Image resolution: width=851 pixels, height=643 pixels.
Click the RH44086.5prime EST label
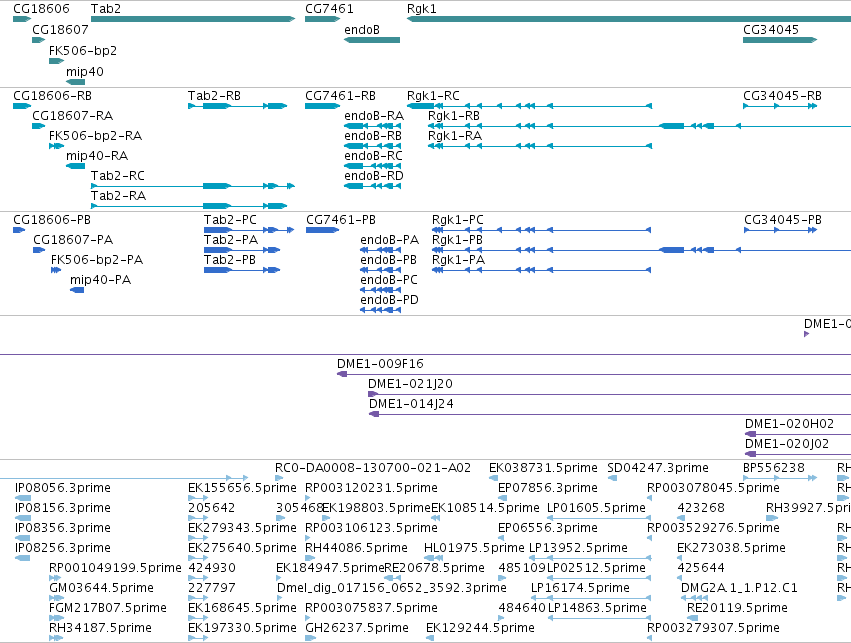tap(356, 548)
